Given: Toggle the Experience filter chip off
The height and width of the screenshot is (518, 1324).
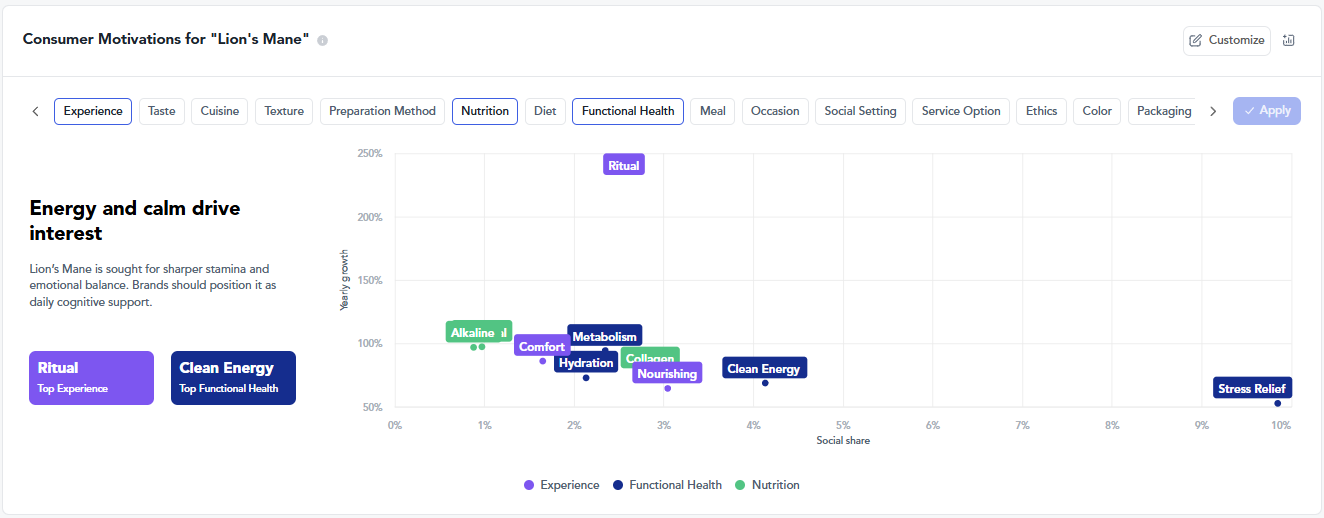Looking at the screenshot, I should coord(93,111).
